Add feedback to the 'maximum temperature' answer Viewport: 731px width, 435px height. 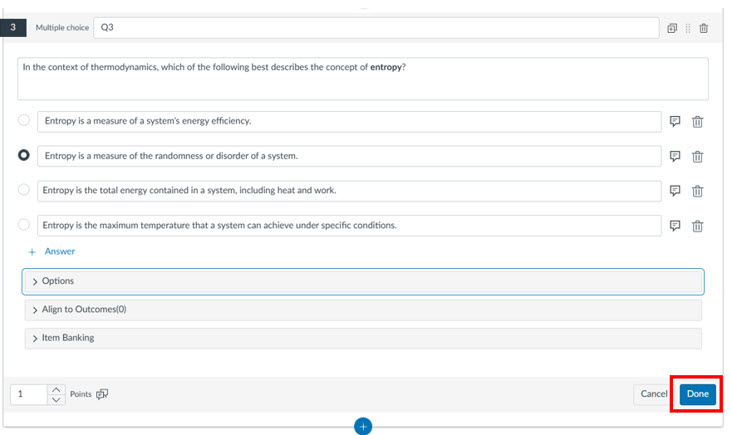(675, 226)
